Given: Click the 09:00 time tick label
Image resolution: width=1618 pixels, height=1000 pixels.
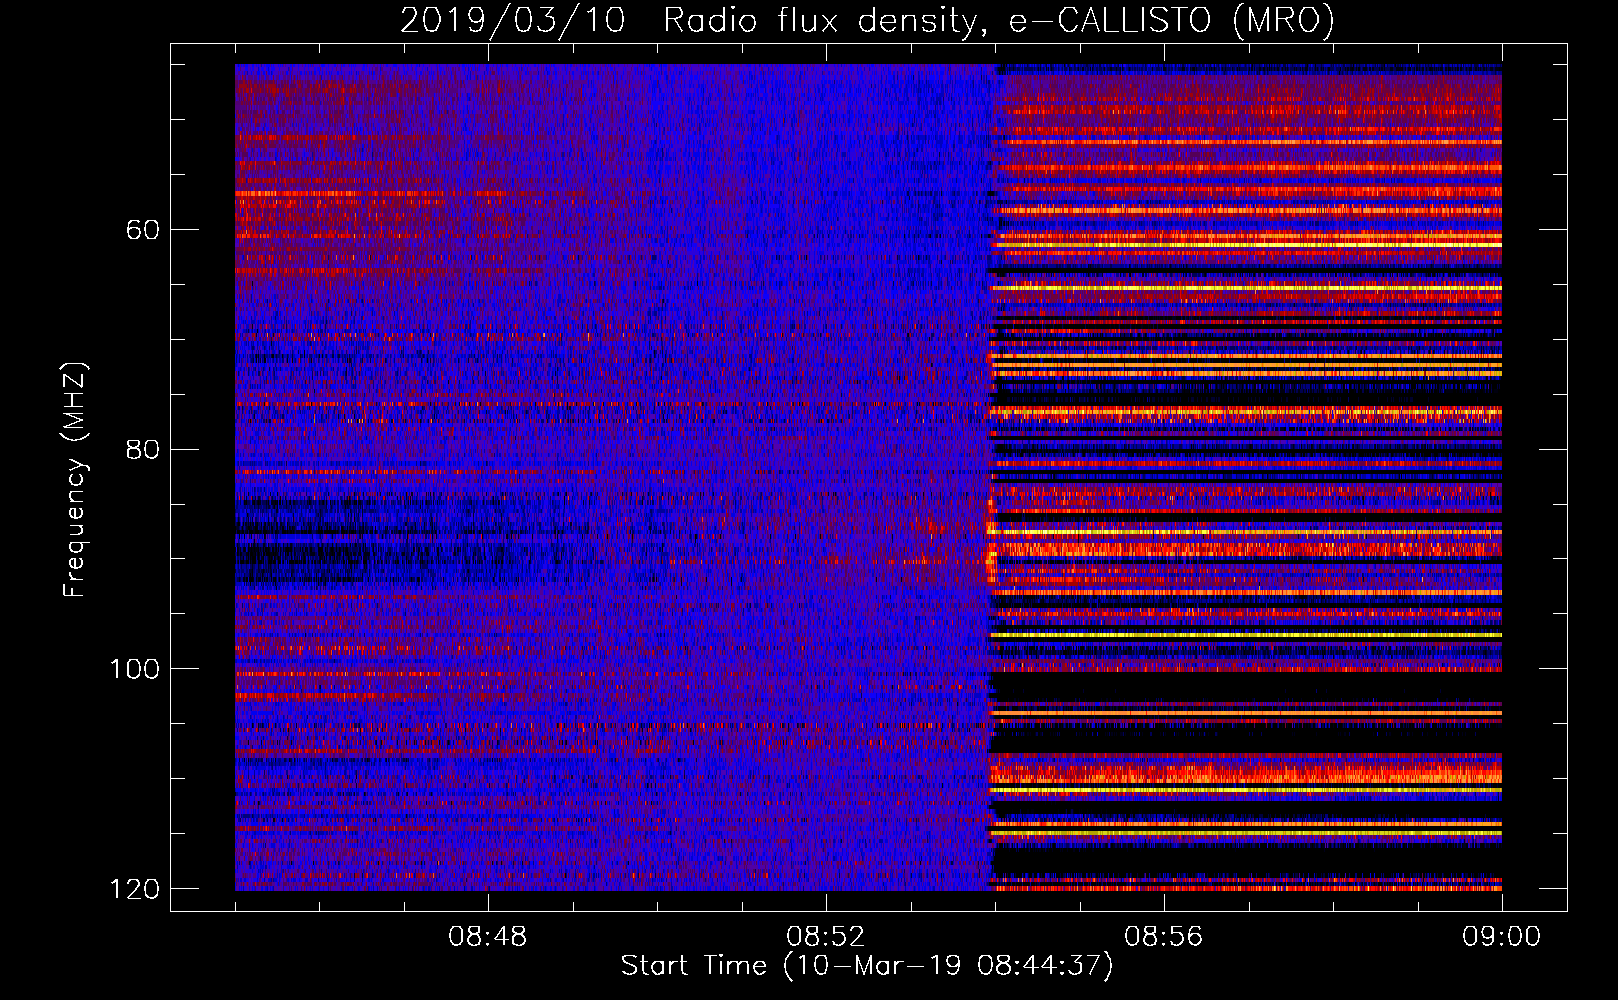Looking at the screenshot, I should pos(1502,937).
